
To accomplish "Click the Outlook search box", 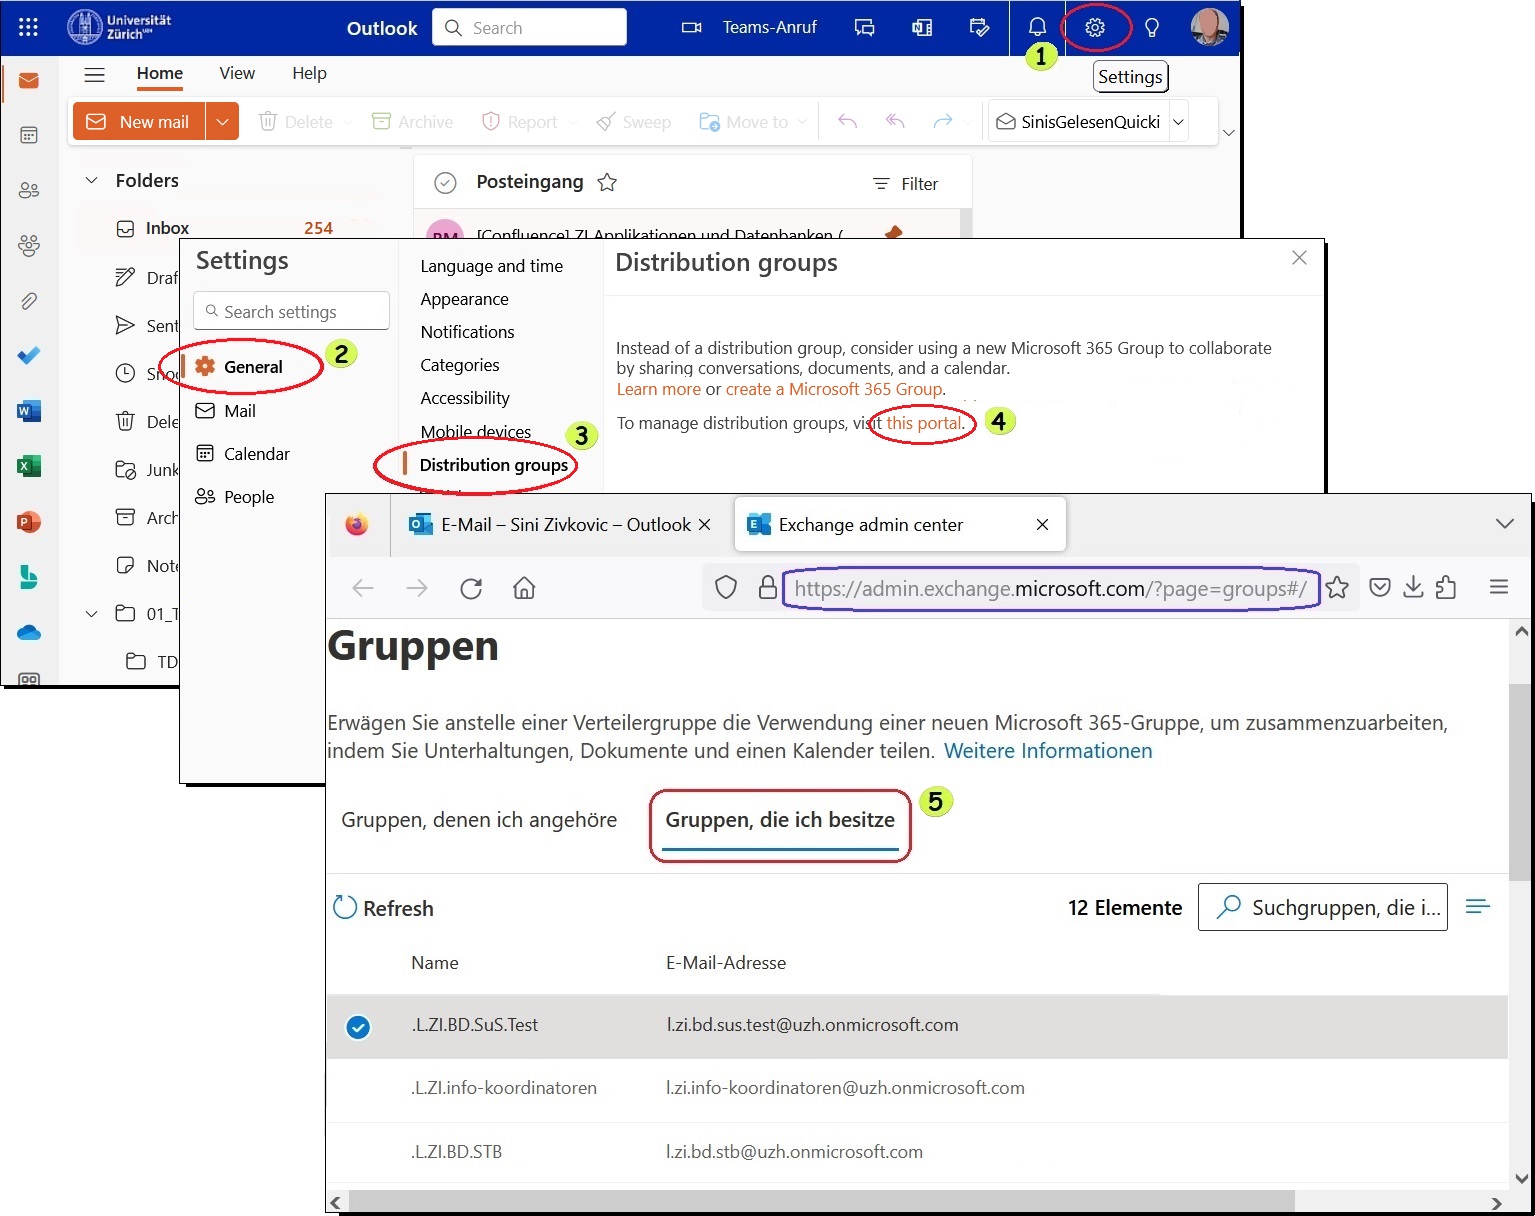I will [x=530, y=27].
